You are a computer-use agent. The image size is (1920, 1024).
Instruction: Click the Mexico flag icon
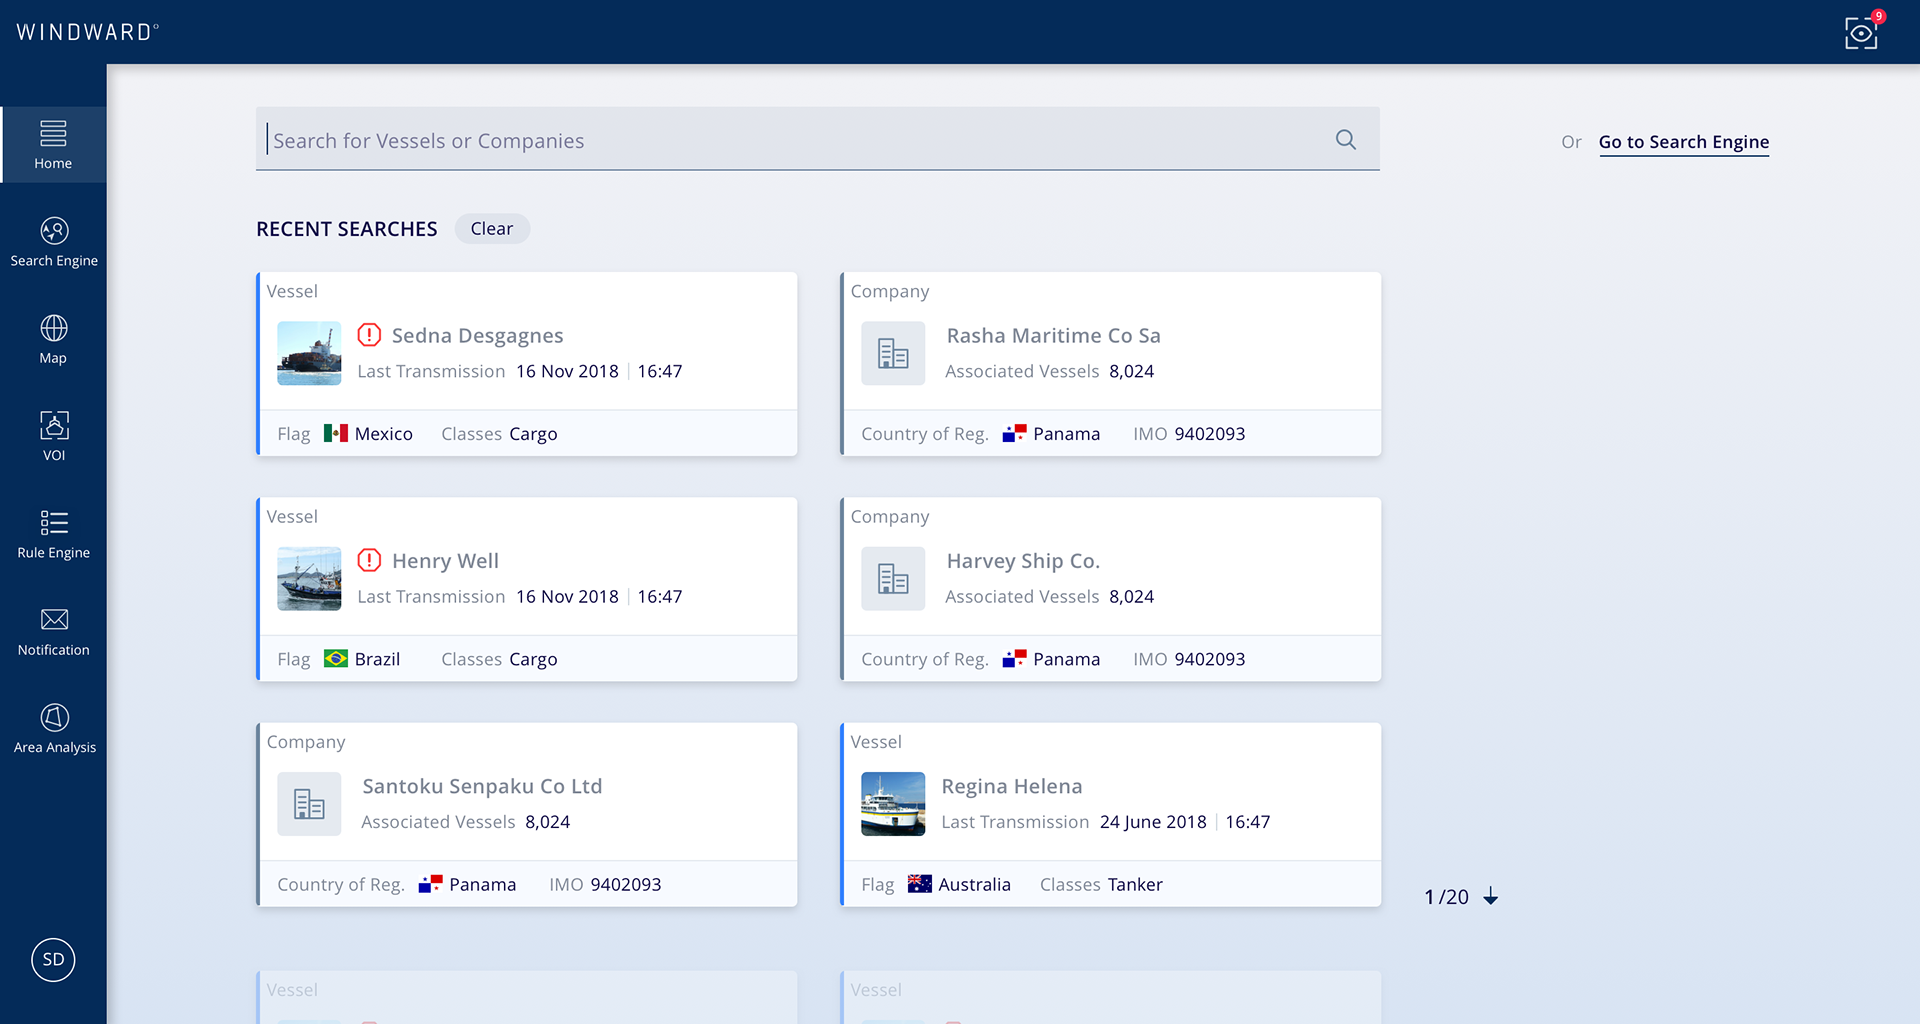(x=336, y=434)
